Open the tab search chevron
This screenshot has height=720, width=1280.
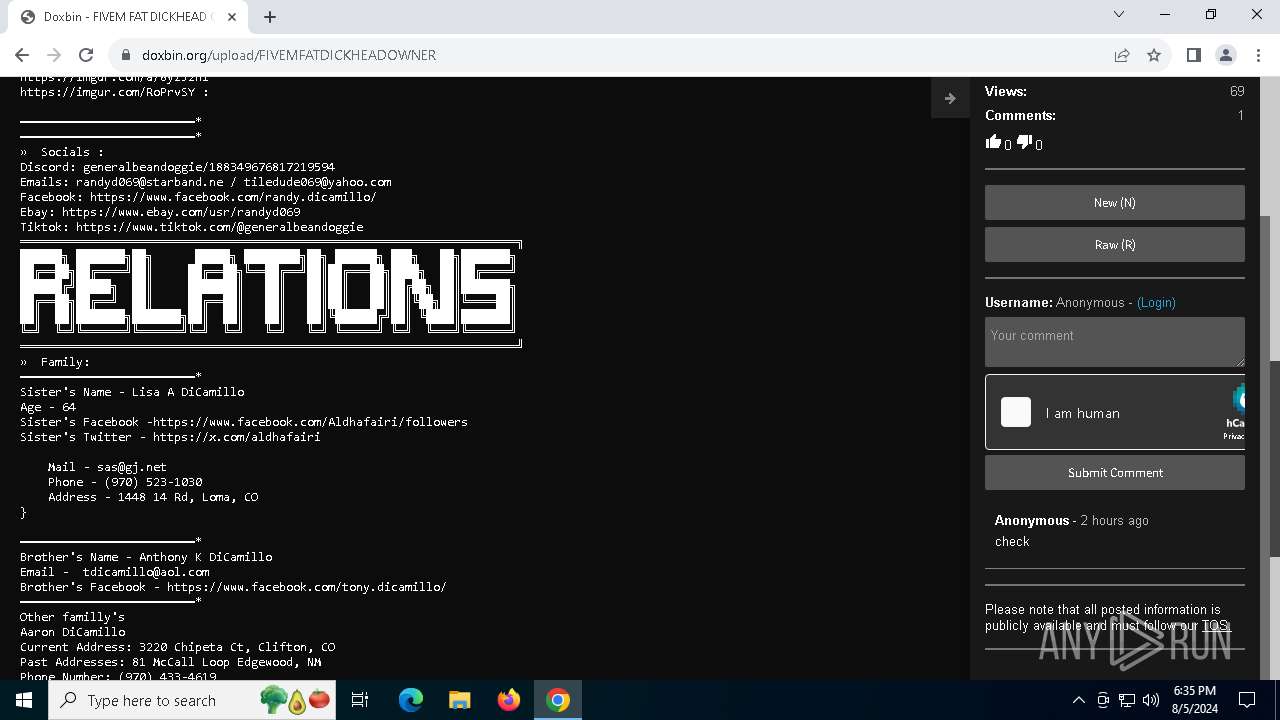pos(1119,15)
